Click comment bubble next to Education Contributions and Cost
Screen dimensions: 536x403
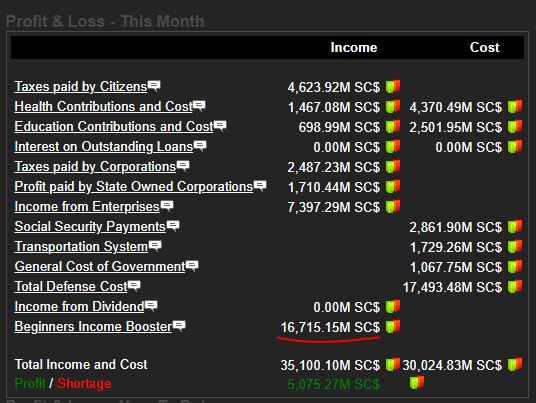point(220,125)
